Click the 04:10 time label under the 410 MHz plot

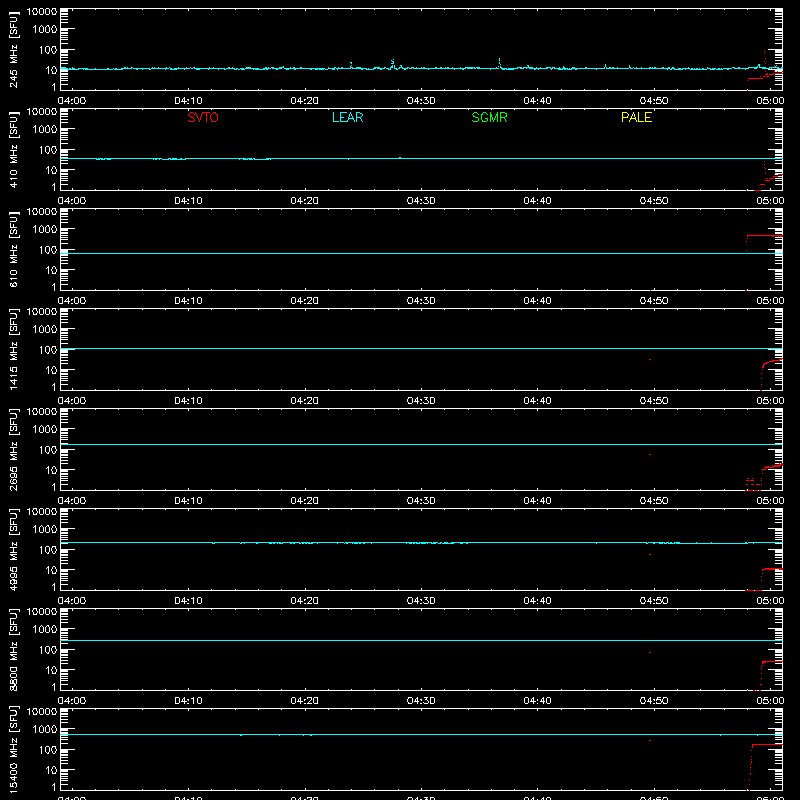(x=188, y=201)
